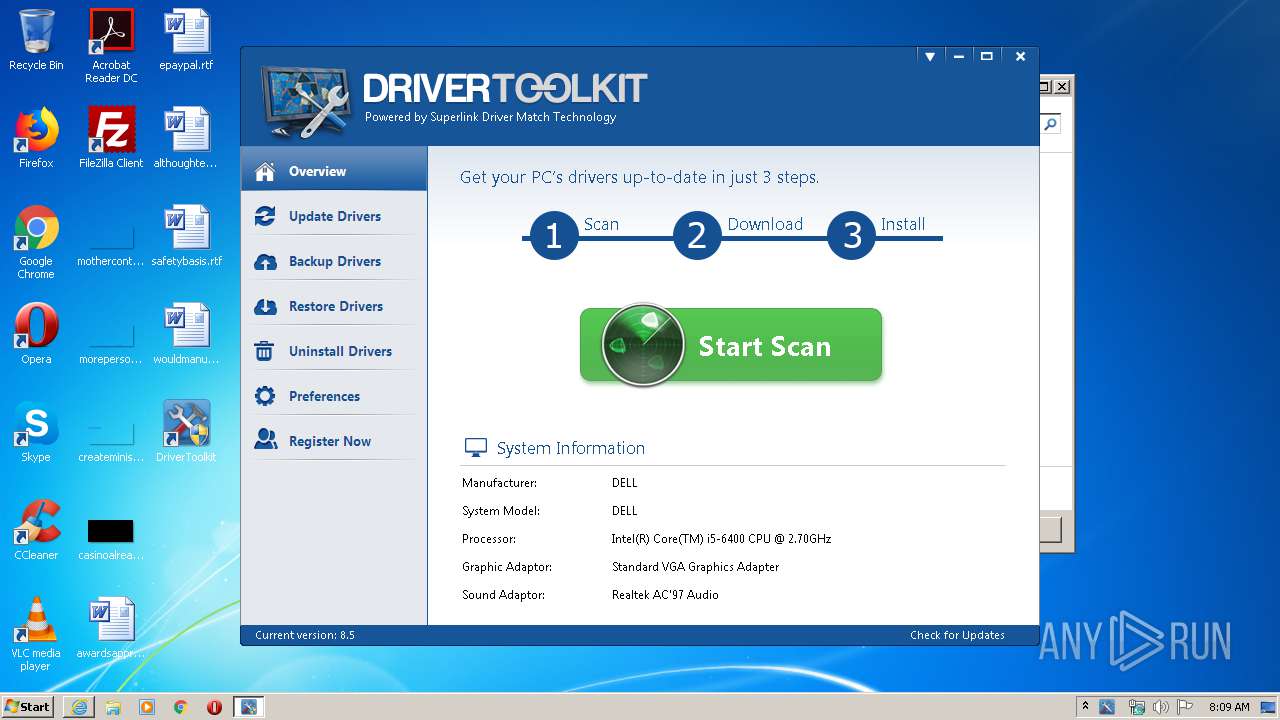Open the Preferences section
Image resolution: width=1280 pixels, height=720 pixels.
point(334,396)
